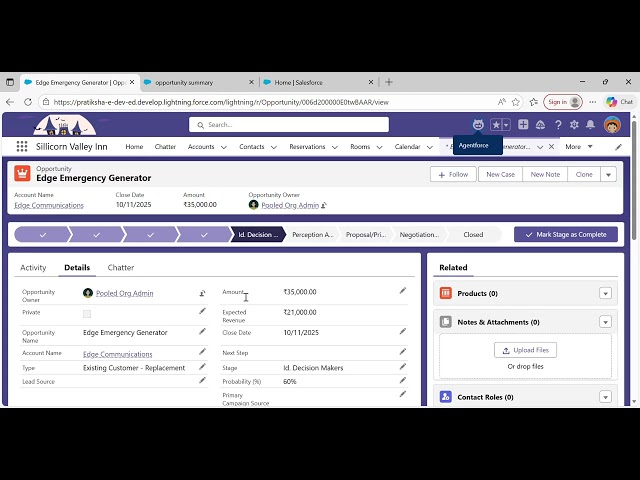Open the Favorites star icon

click(x=496, y=125)
